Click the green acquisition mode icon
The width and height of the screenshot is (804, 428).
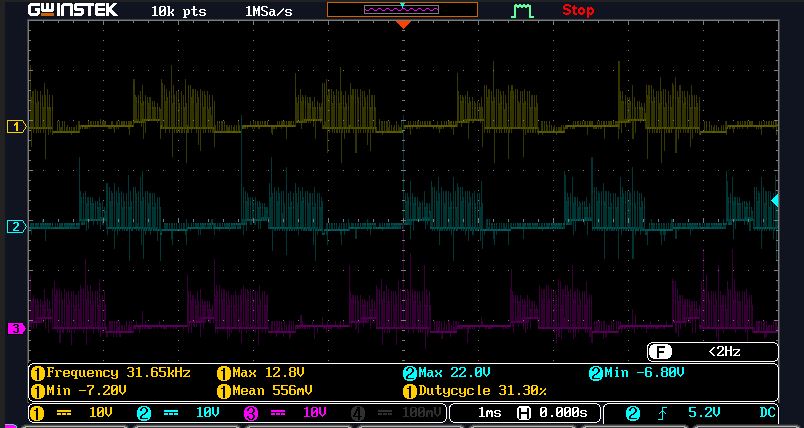pos(523,11)
